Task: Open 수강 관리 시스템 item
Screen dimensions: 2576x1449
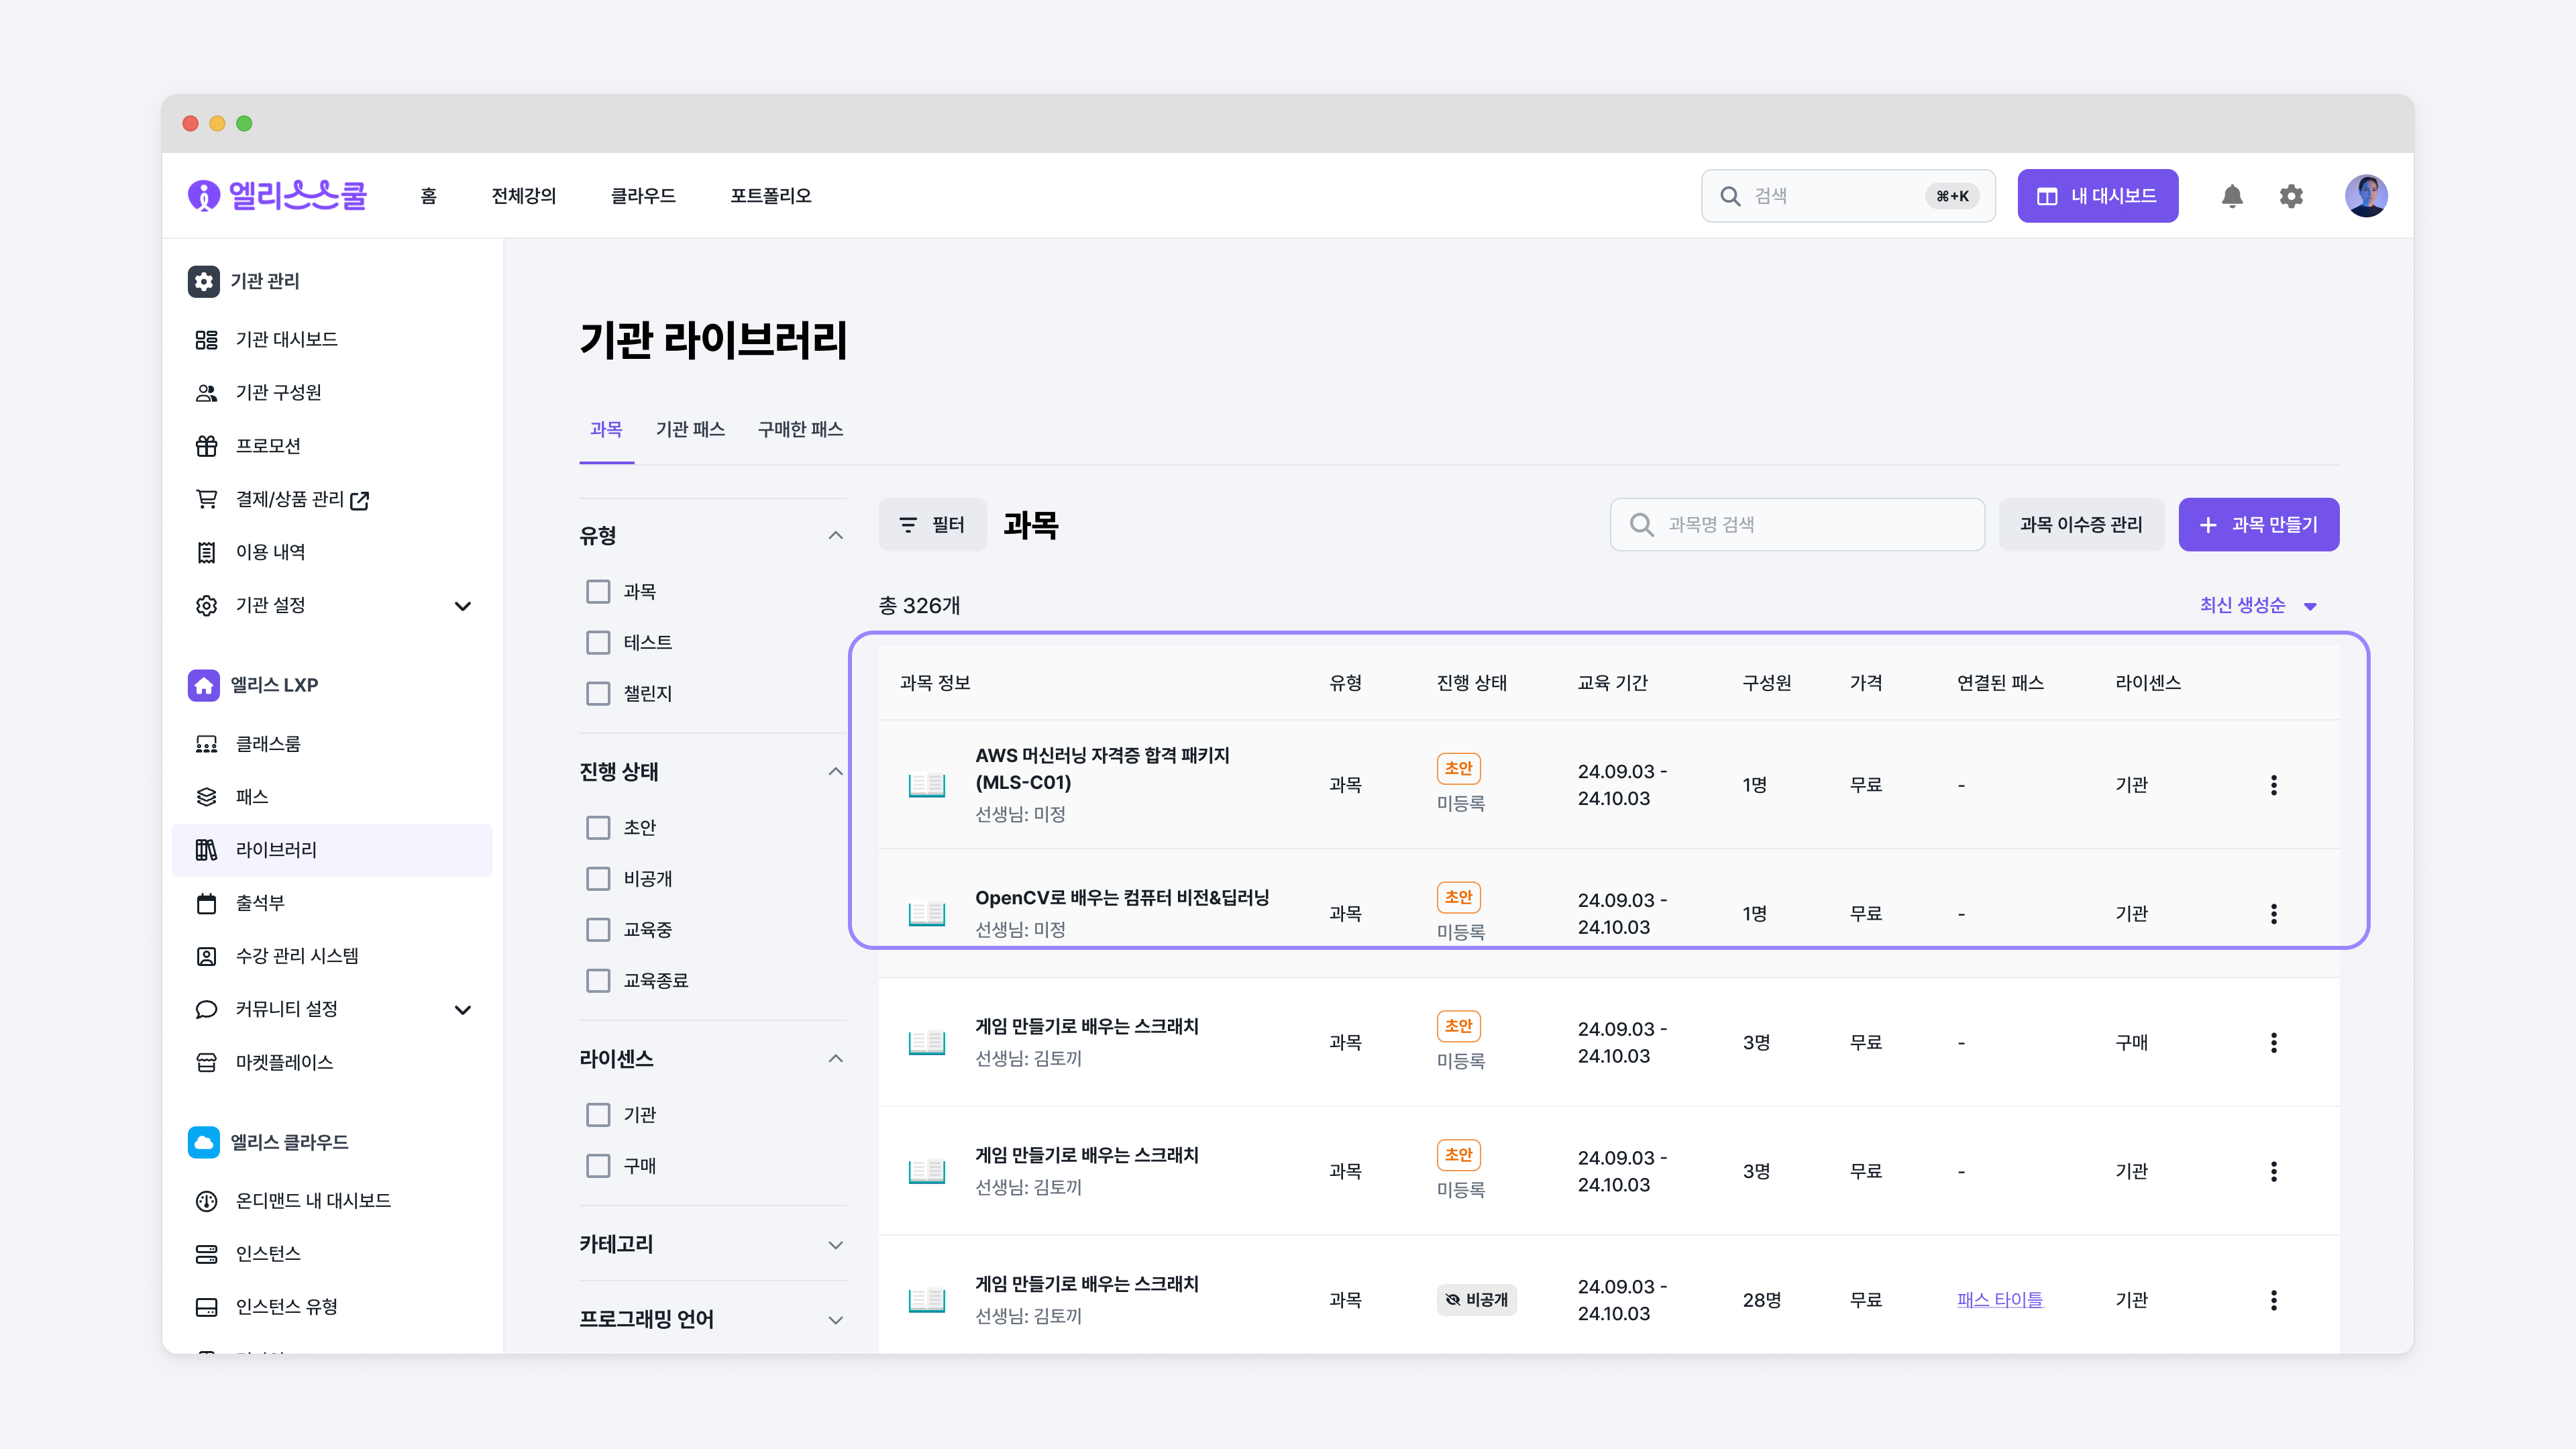Action: click(332, 956)
